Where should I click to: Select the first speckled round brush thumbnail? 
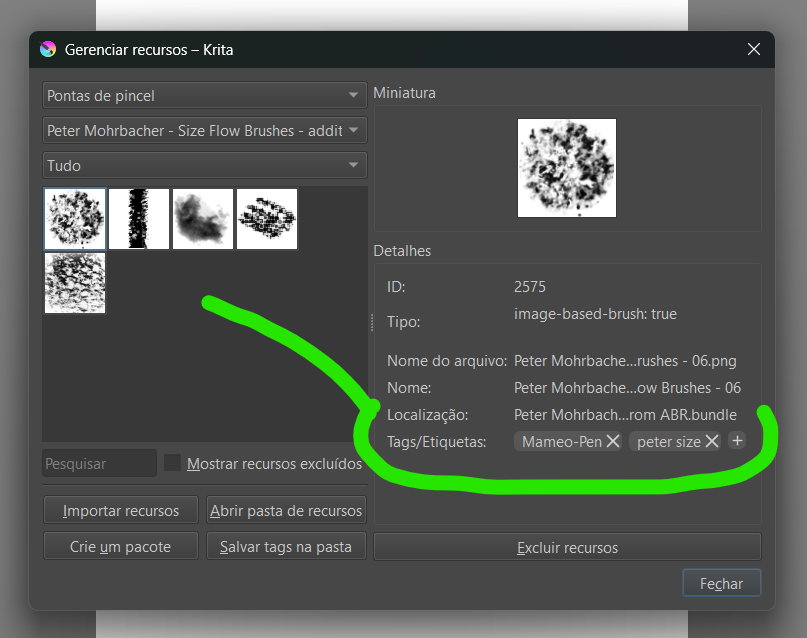[75, 219]
